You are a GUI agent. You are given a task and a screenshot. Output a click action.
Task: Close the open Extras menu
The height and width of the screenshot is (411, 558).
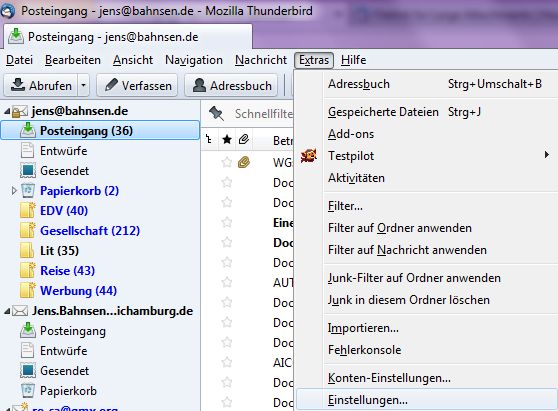314,60
